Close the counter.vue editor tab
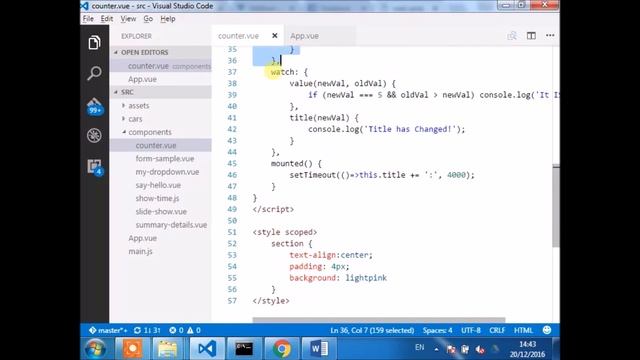Viewport: 640px width, 360px height. click(275, 36)
